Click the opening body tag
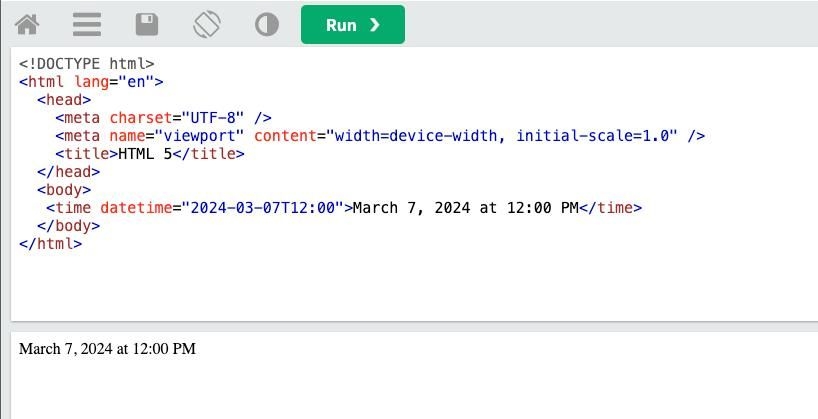Viewport: 818px width, 419px height. [64, 190]
